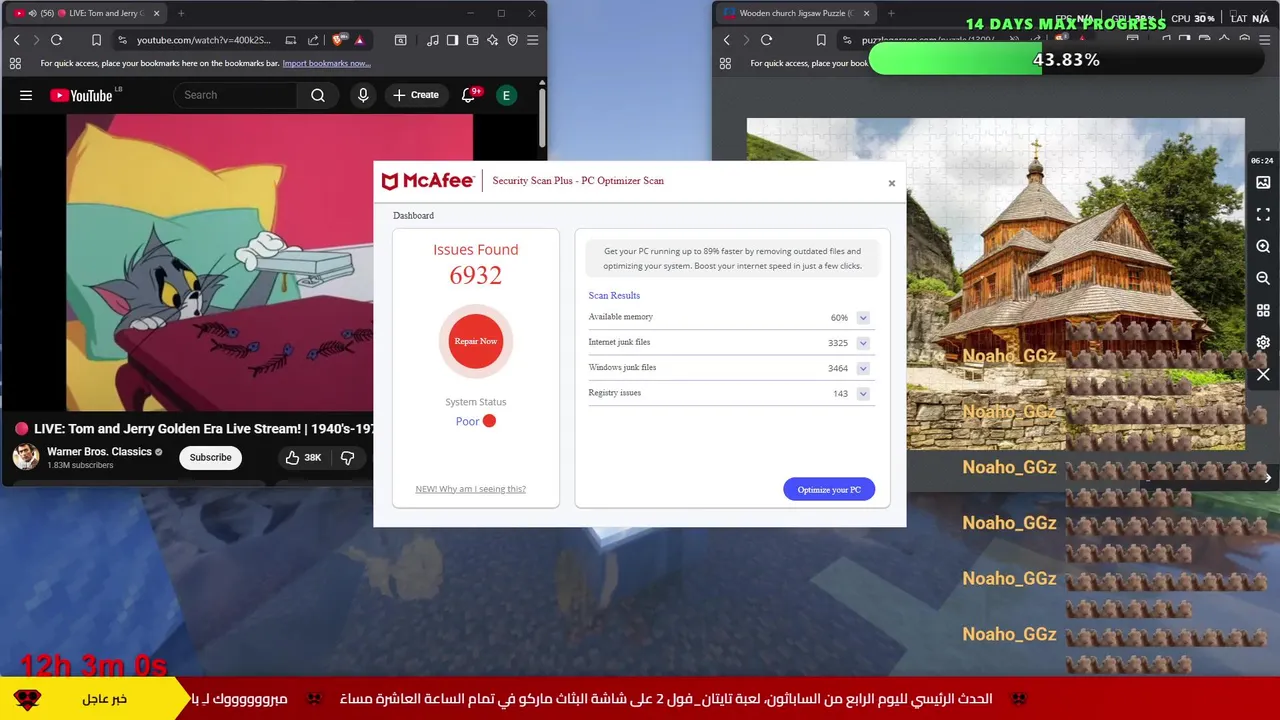Subscribe to Warner Bros. Classics
This screenshot has width=1280, height=720.
click(x=210, y=457)
